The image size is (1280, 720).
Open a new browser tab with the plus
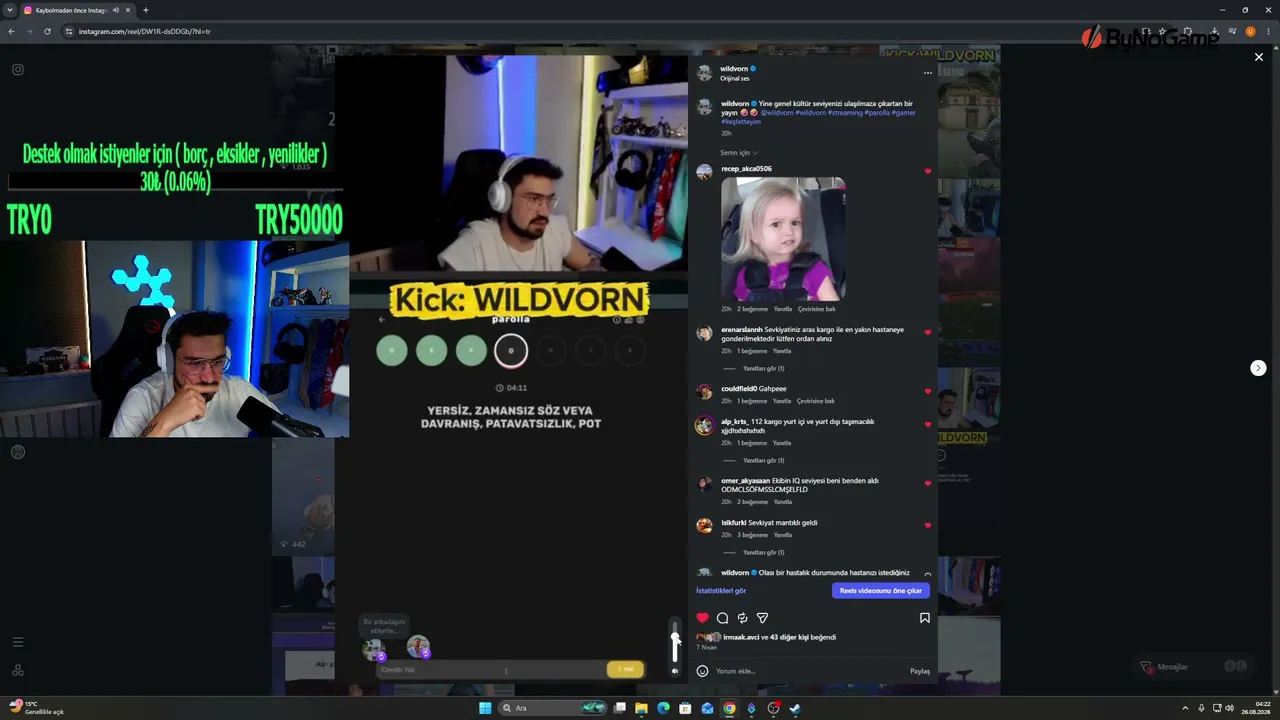(146, 10)
